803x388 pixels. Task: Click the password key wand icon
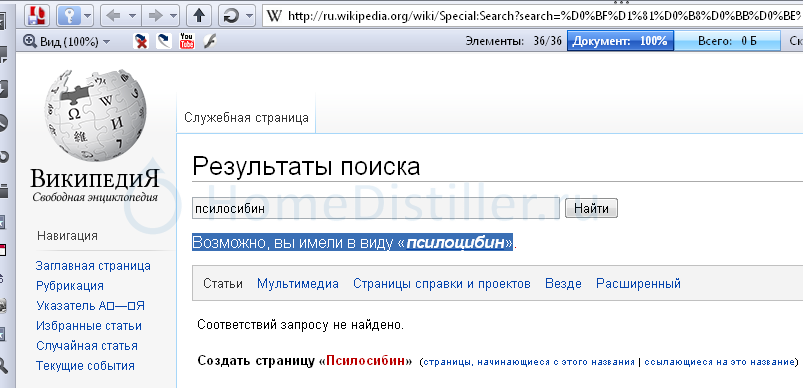tap(70, 16)
